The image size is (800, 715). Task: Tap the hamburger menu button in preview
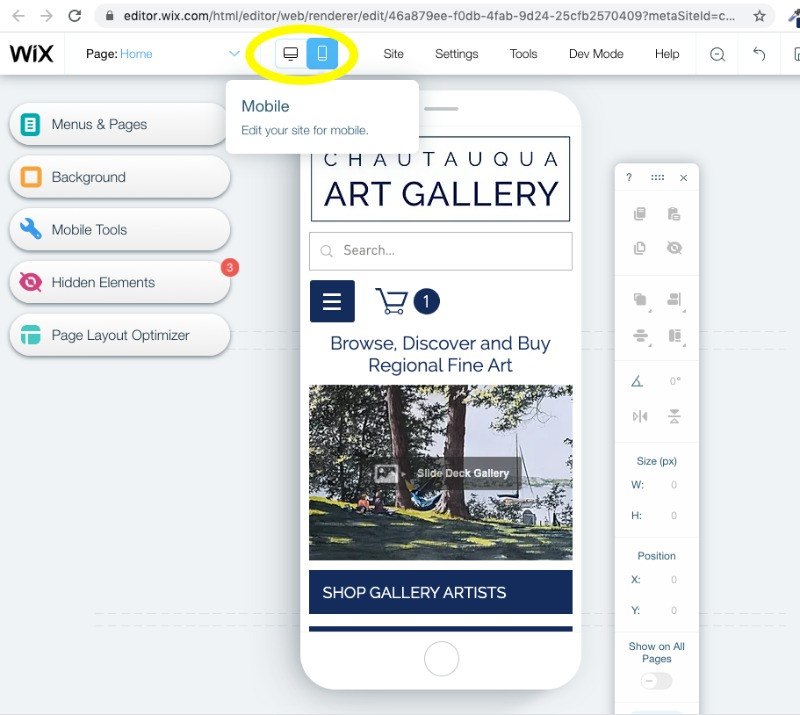(x=332, y=301)
